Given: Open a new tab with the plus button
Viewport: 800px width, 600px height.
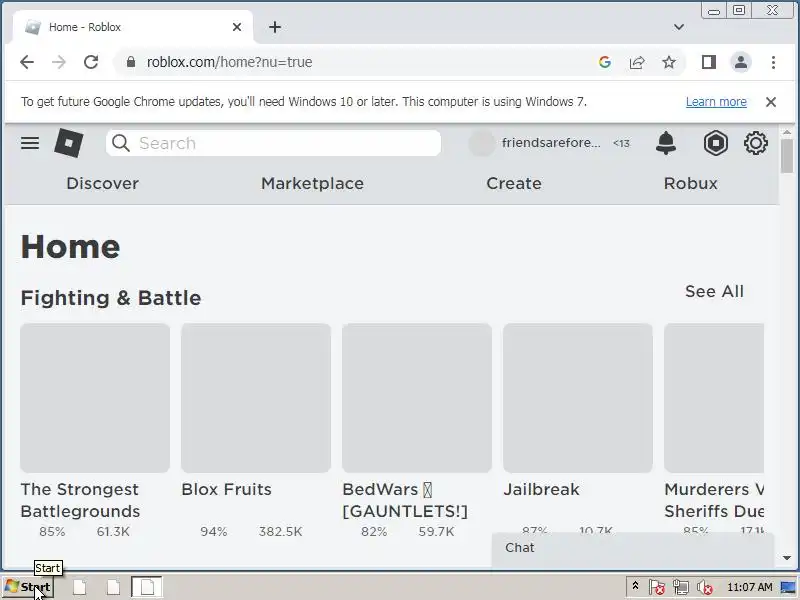Looking at the screenshot, I should tap(274, 27).
